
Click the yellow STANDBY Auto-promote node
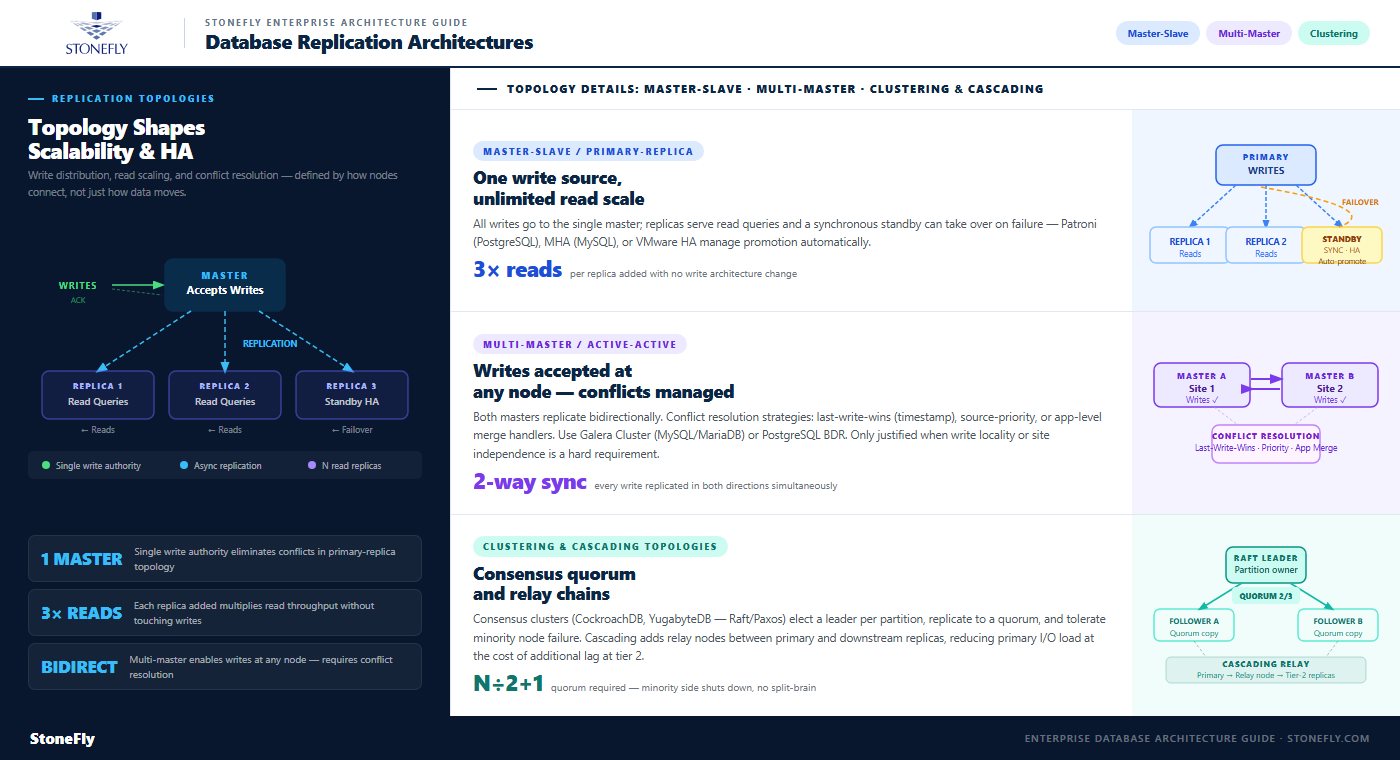tap(1342, 245)
